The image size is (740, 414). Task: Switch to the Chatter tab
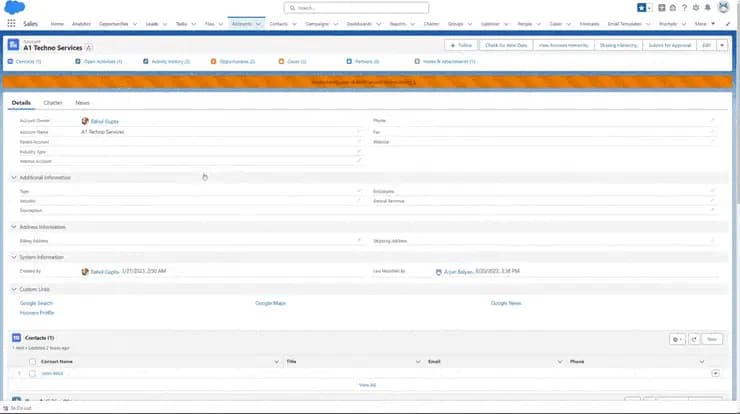[x=53, y=103]
